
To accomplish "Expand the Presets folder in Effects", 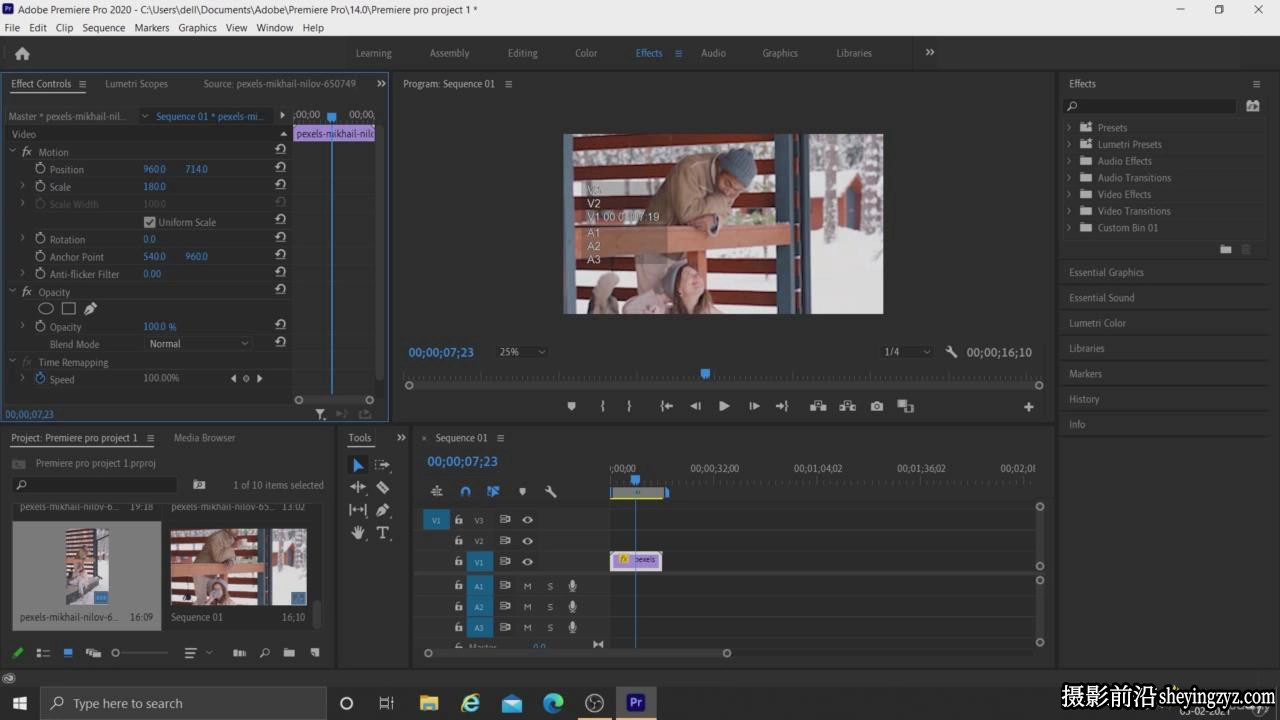I will click(x=1068, y=128).
